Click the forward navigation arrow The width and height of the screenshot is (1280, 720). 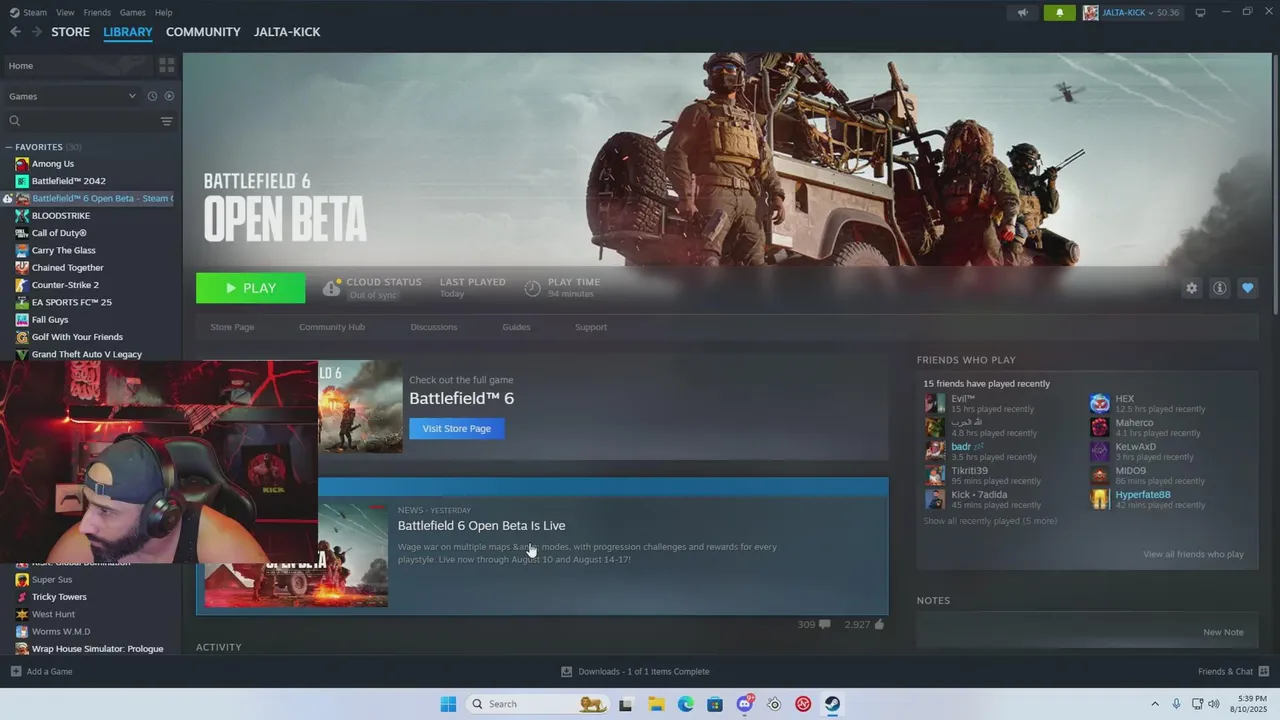pyautogui.click(x=36, y=32)
